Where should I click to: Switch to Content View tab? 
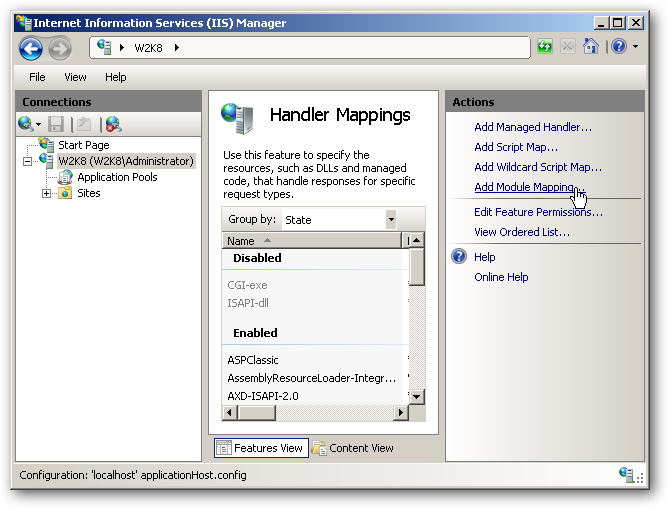point(353,448)
